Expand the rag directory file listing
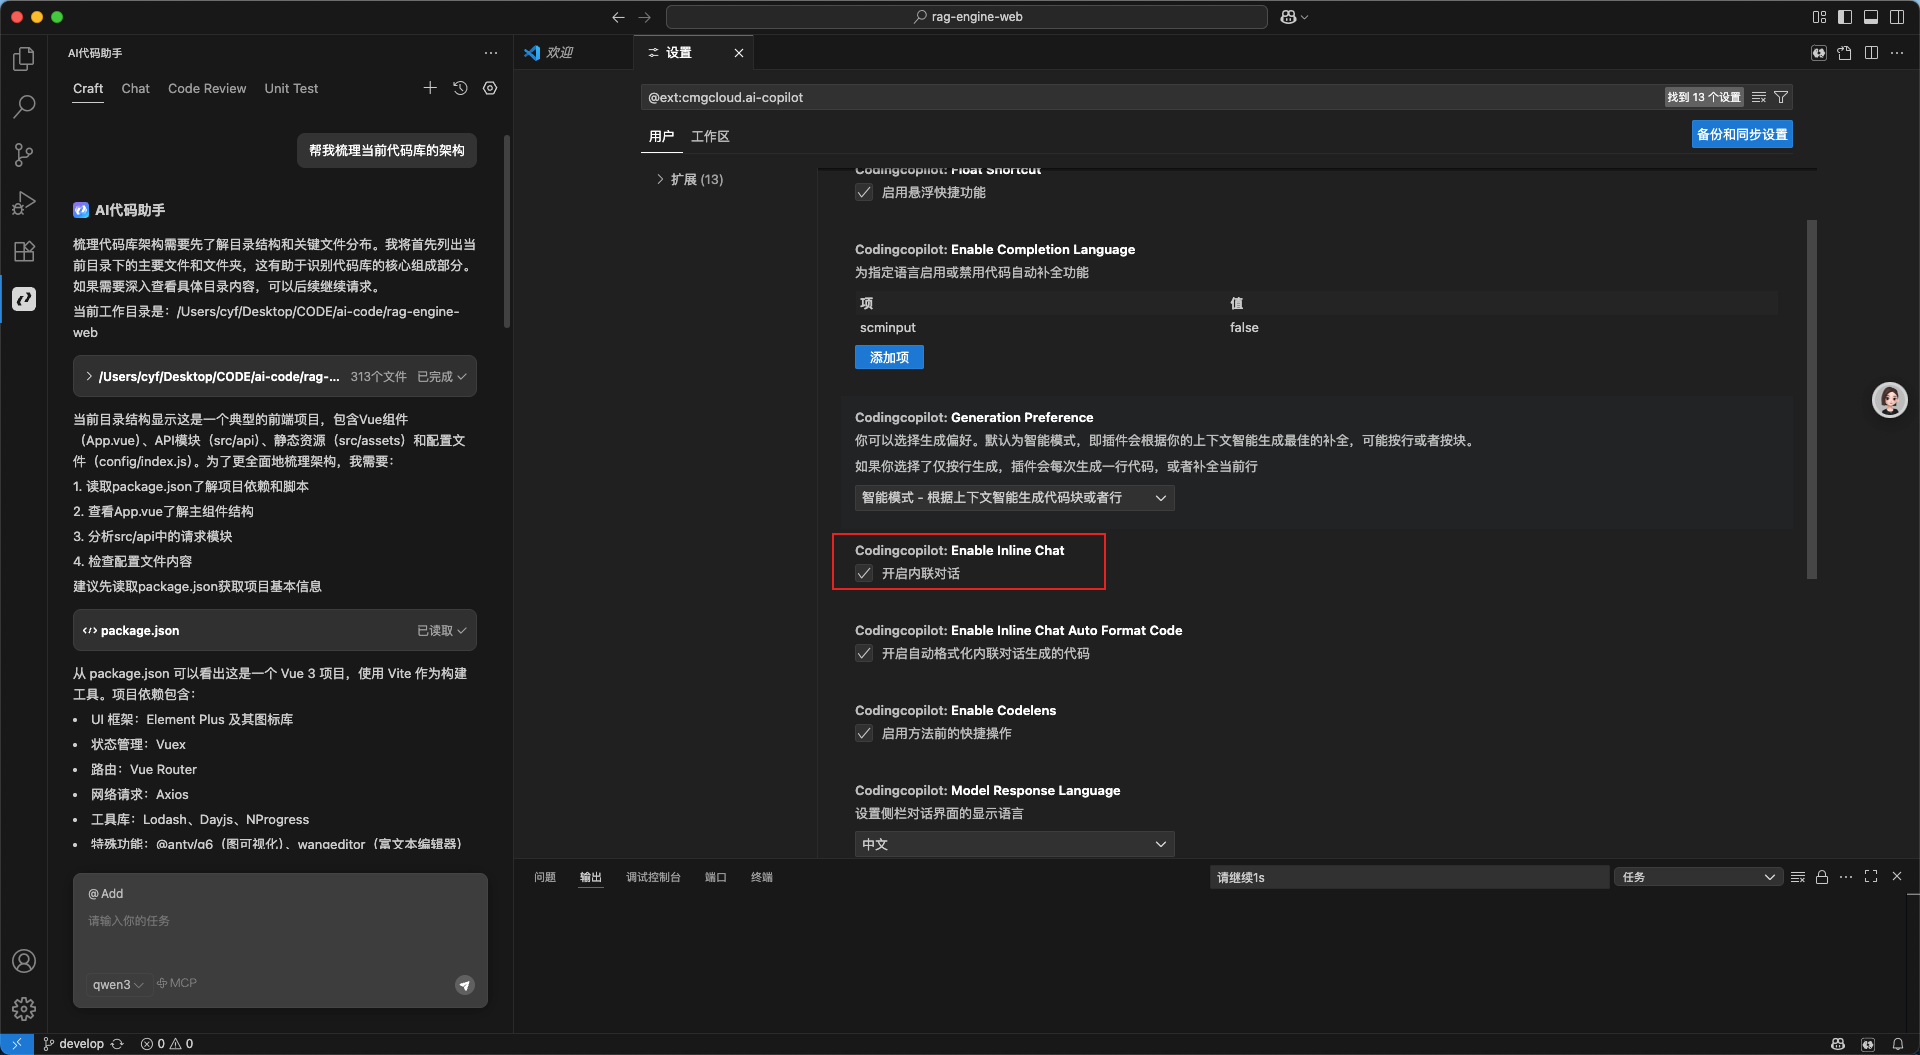Screen dimensions: 1920x1055 coord(89,376)
